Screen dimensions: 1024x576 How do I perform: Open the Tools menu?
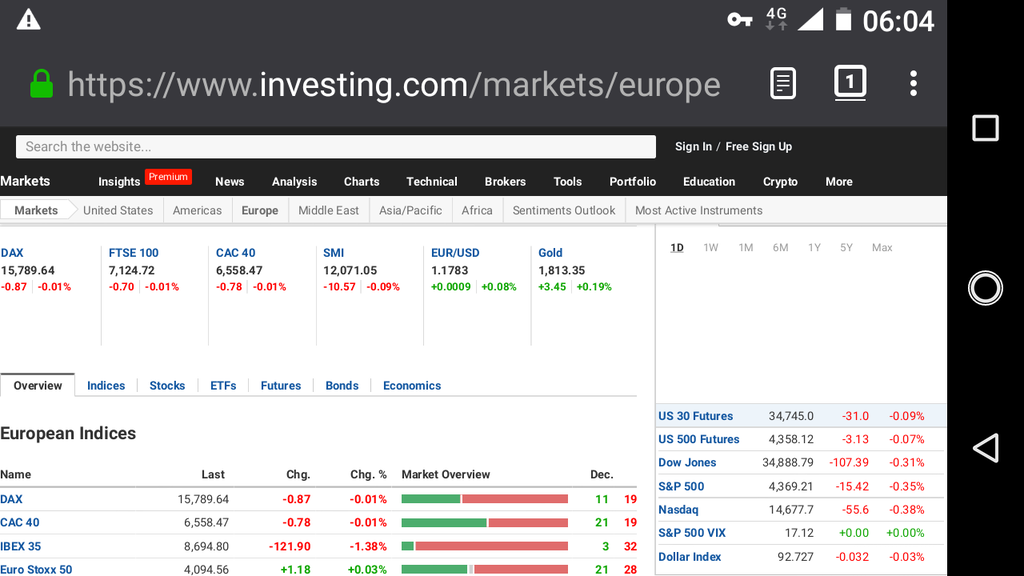click(567, 182)
